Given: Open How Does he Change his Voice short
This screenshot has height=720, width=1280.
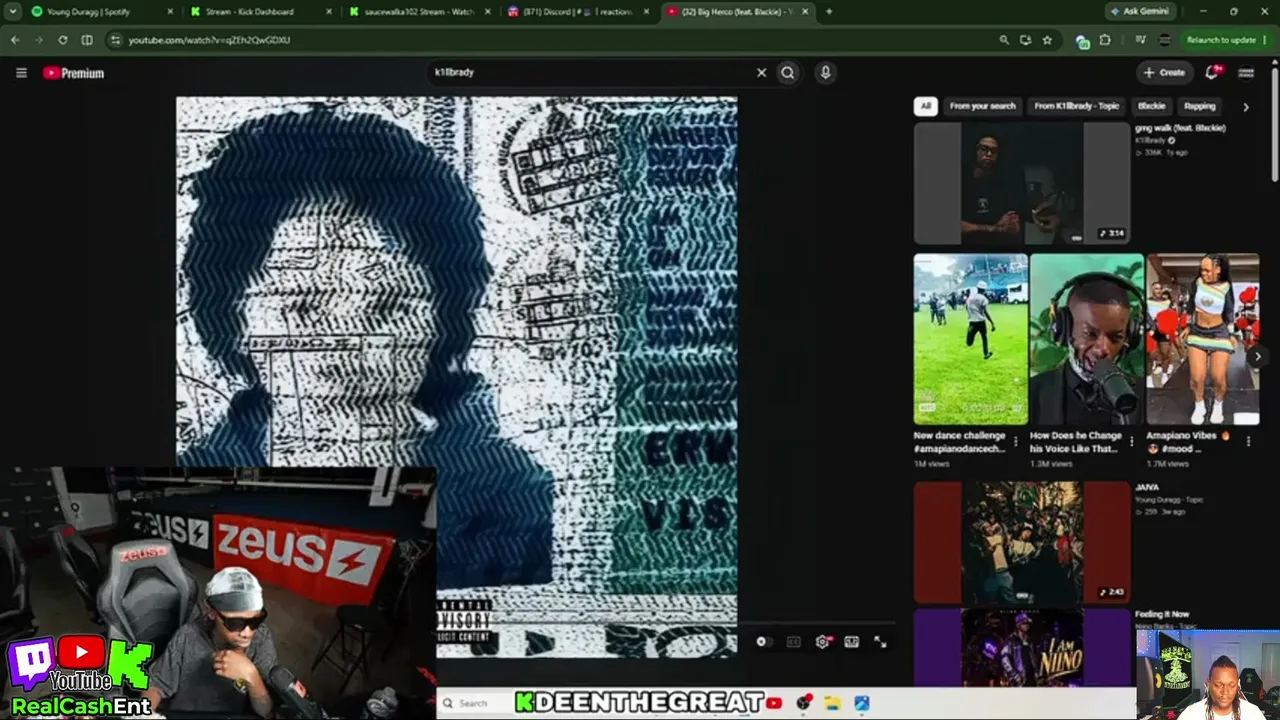Looking at the screenshot, I should [1087, 339].
